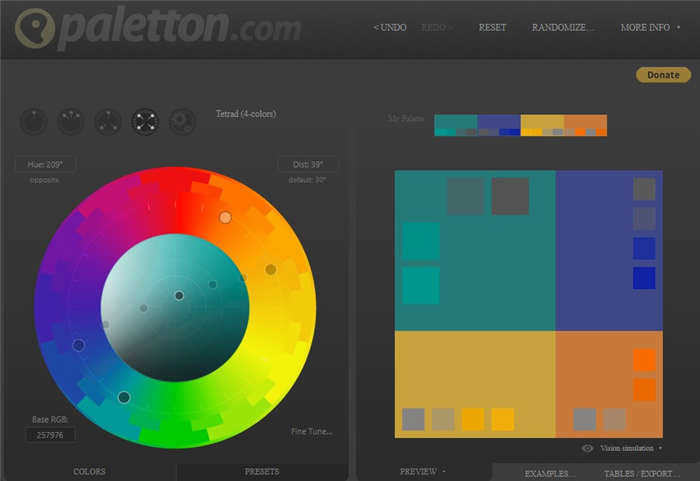Screen dimensions: 700x481
Task: Select the highlighted Tetrad (4-colors) mode icon
Action: [x=145, y=121]
